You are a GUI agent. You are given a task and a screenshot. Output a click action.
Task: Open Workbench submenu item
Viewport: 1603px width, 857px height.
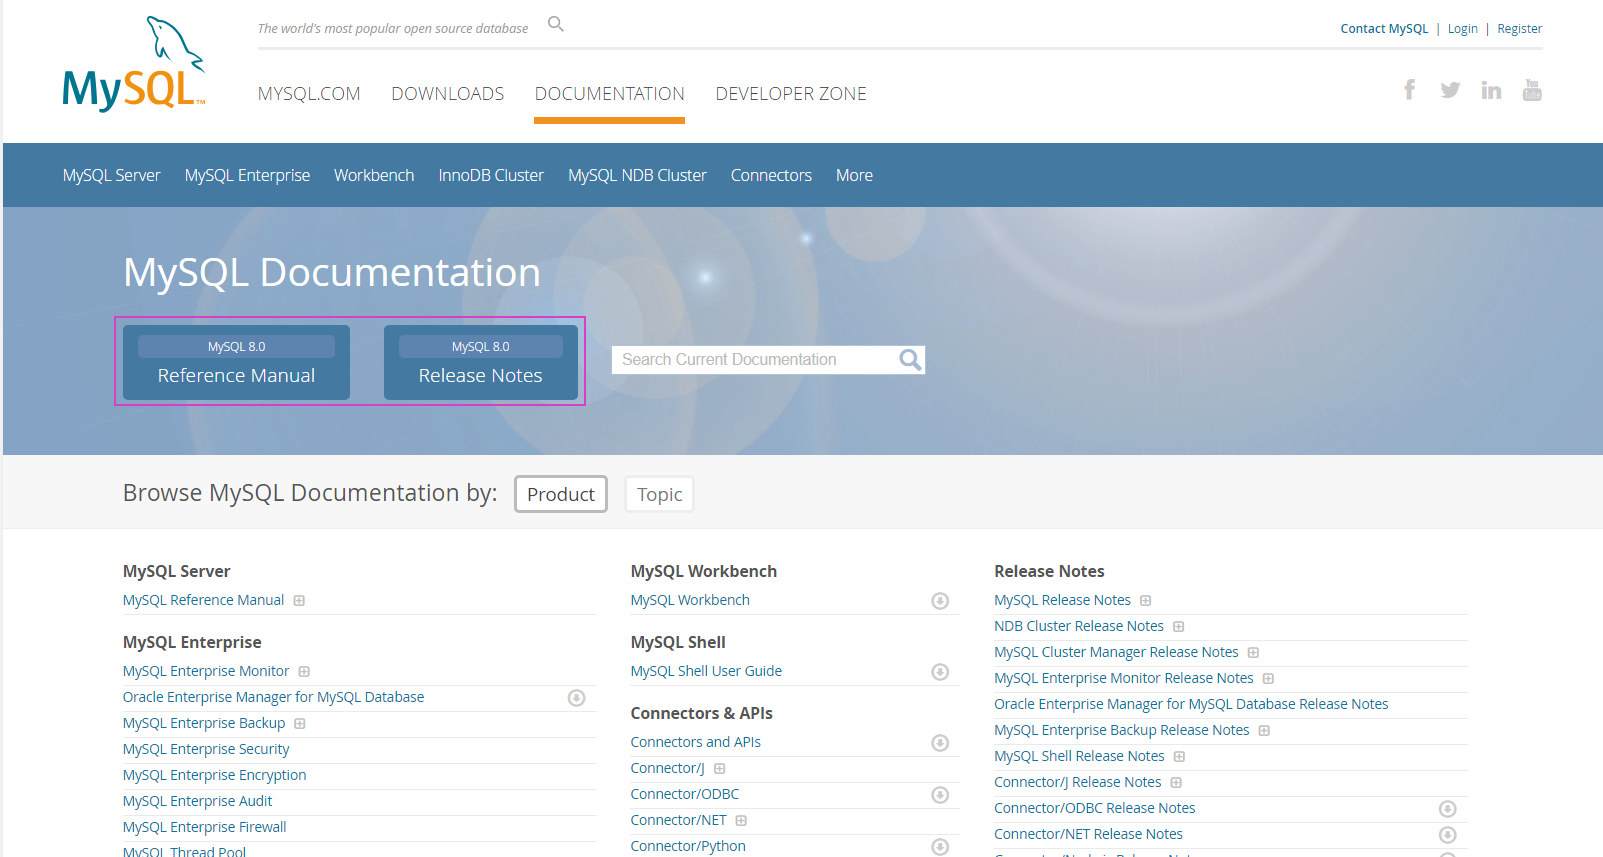374,175
